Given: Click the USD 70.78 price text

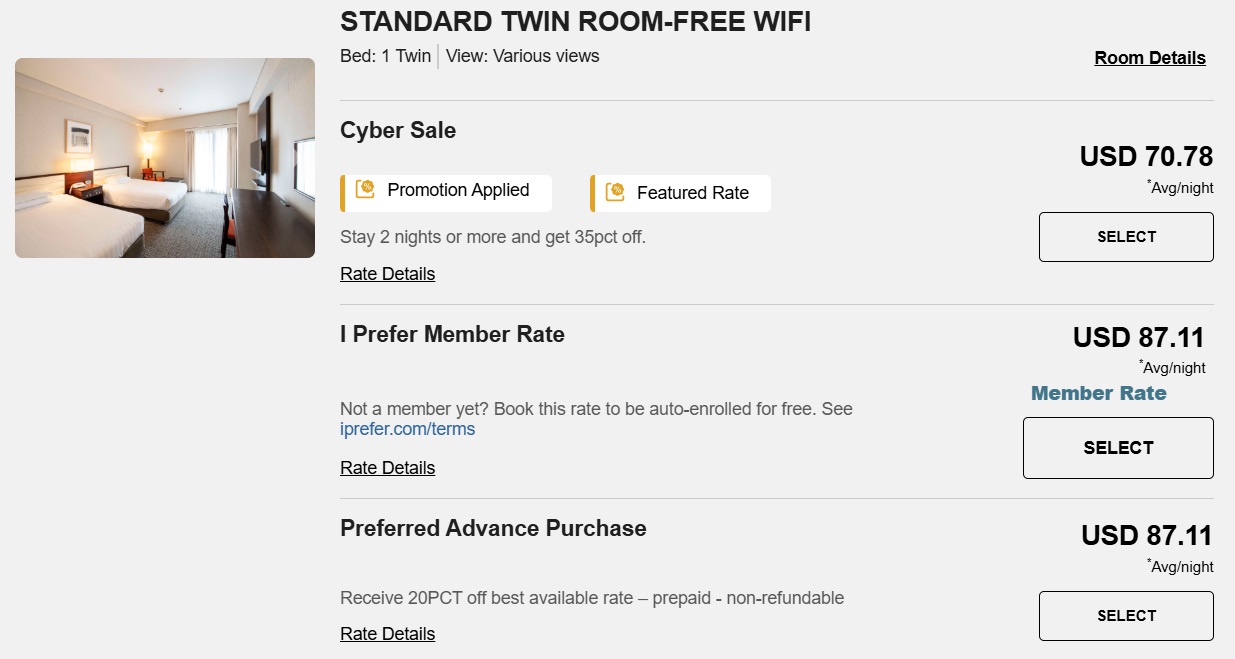Looking at the screenshot, I should click(1146, 156).
